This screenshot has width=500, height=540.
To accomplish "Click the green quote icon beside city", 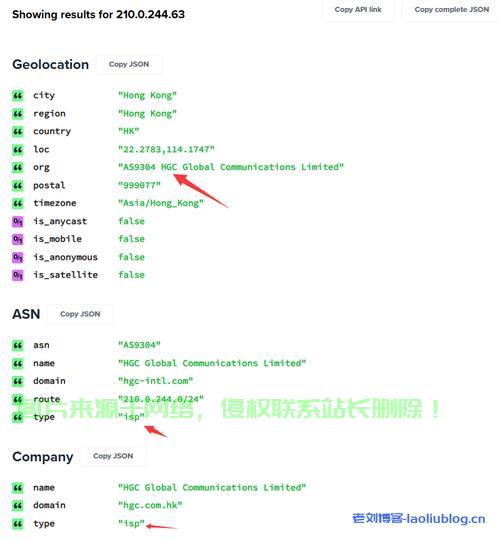I will click(18, 95).
